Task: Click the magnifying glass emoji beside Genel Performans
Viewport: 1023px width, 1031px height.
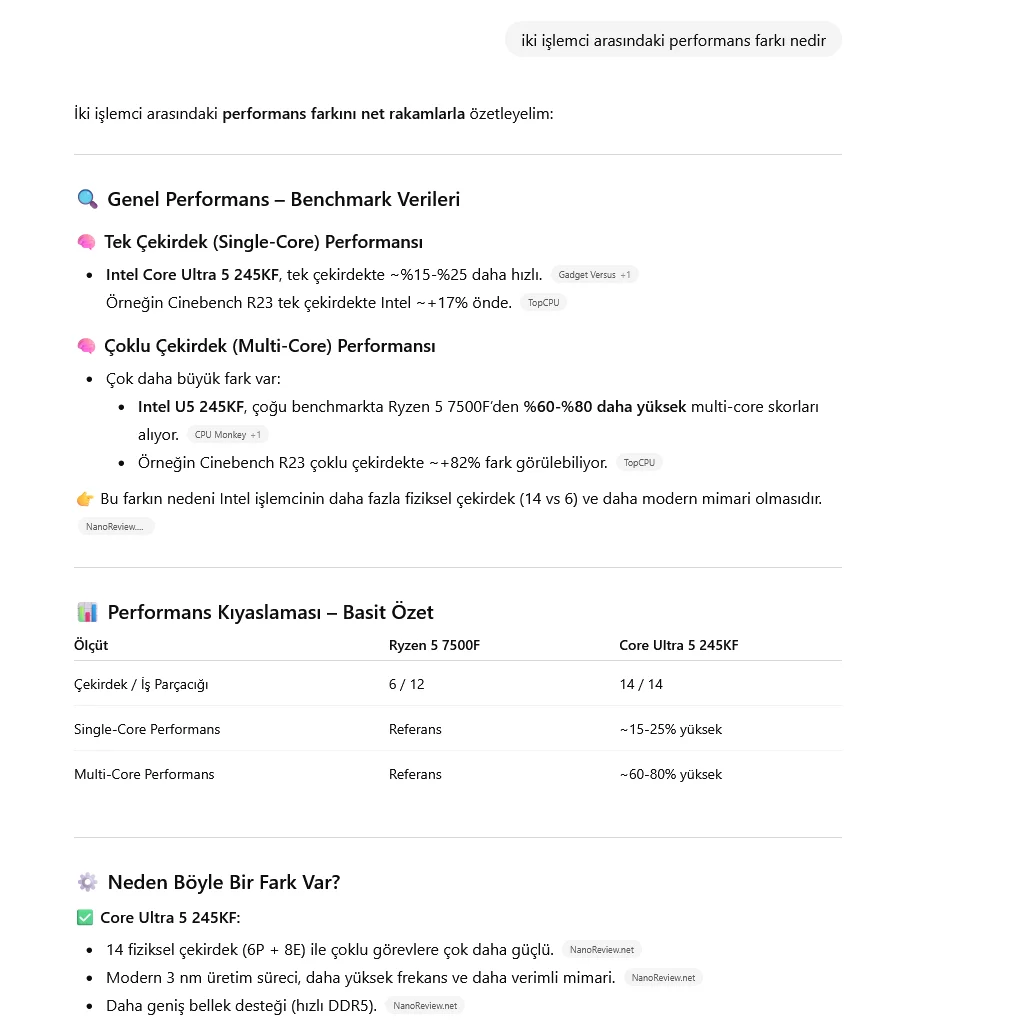Action: (x=87, y=199)
